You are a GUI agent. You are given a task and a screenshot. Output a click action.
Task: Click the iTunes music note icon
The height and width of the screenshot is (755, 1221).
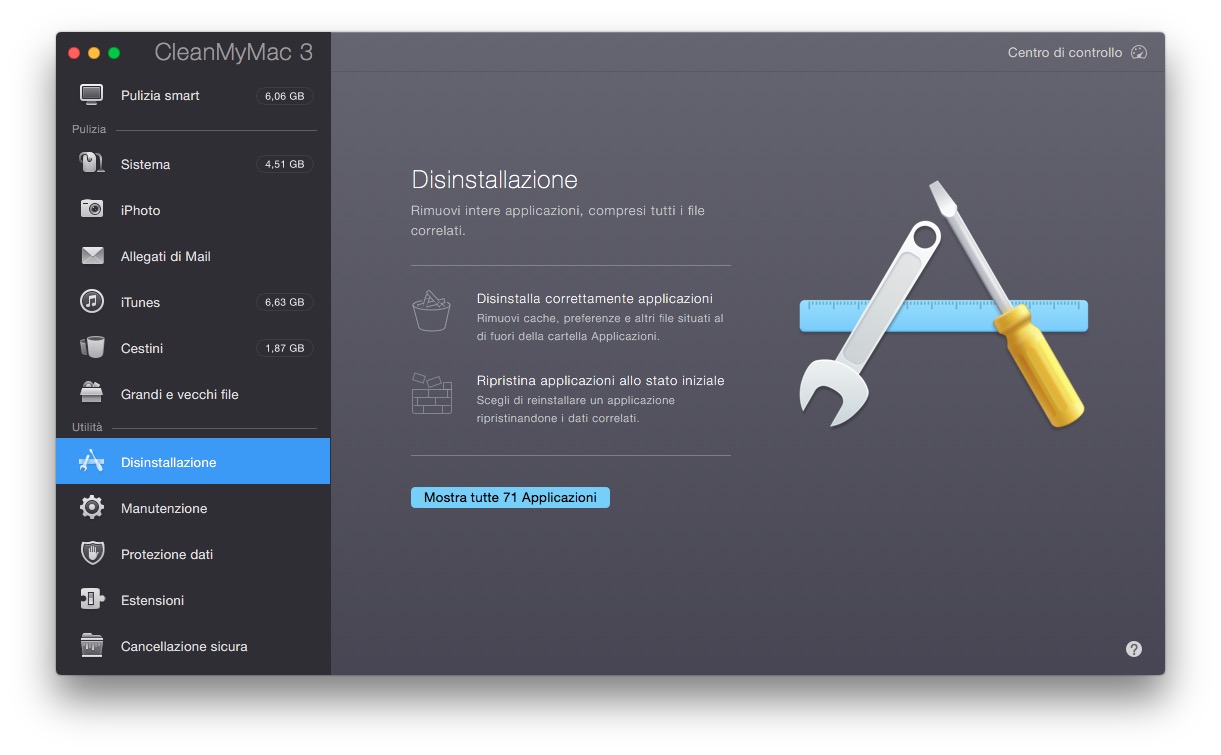coord(92,302)
